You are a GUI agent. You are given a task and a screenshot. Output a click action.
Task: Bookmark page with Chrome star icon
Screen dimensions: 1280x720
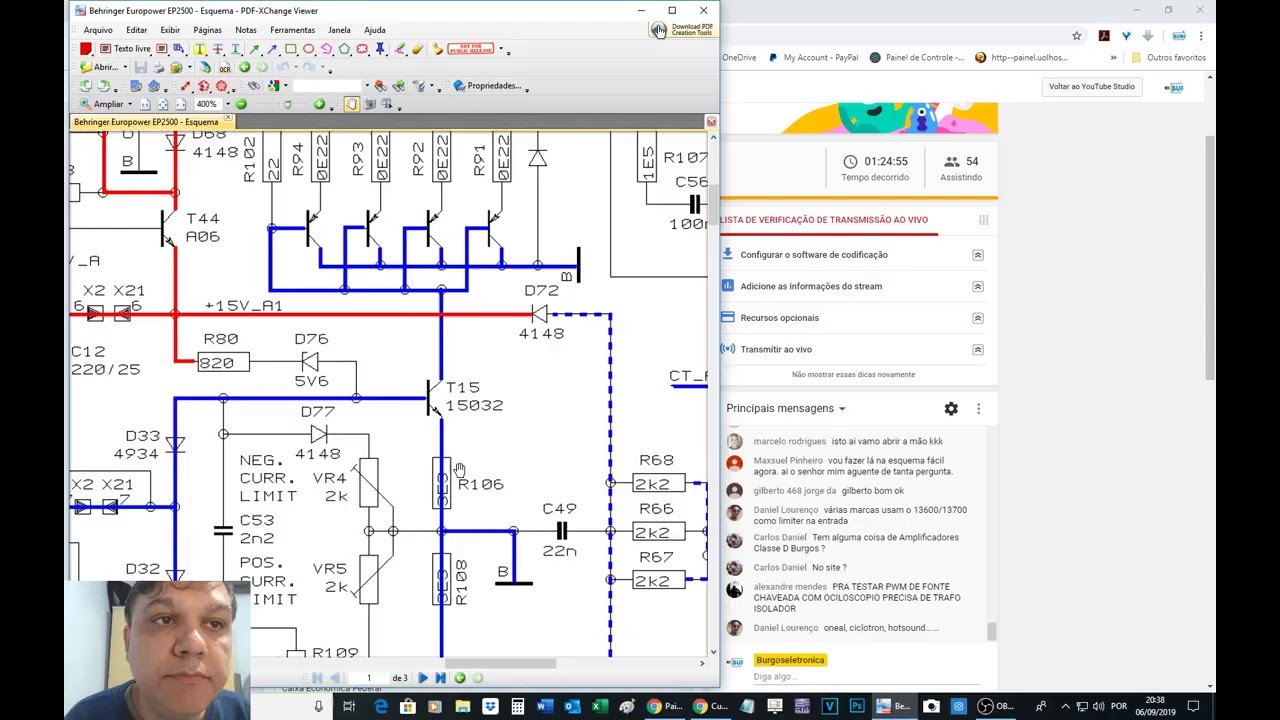click(x=1076, y=36)
